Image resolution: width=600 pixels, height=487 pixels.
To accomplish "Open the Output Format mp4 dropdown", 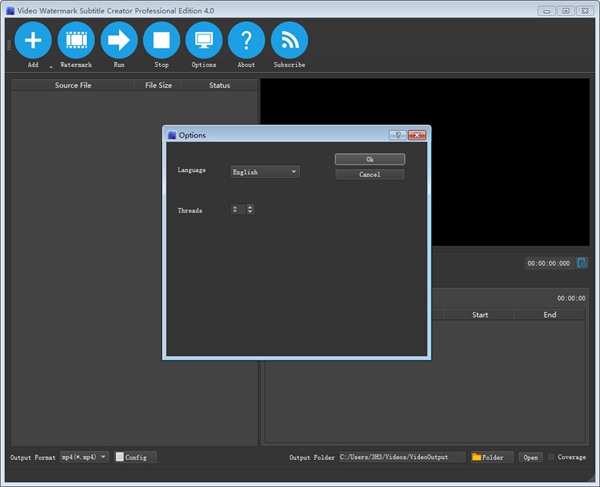I will pos(84,457).
